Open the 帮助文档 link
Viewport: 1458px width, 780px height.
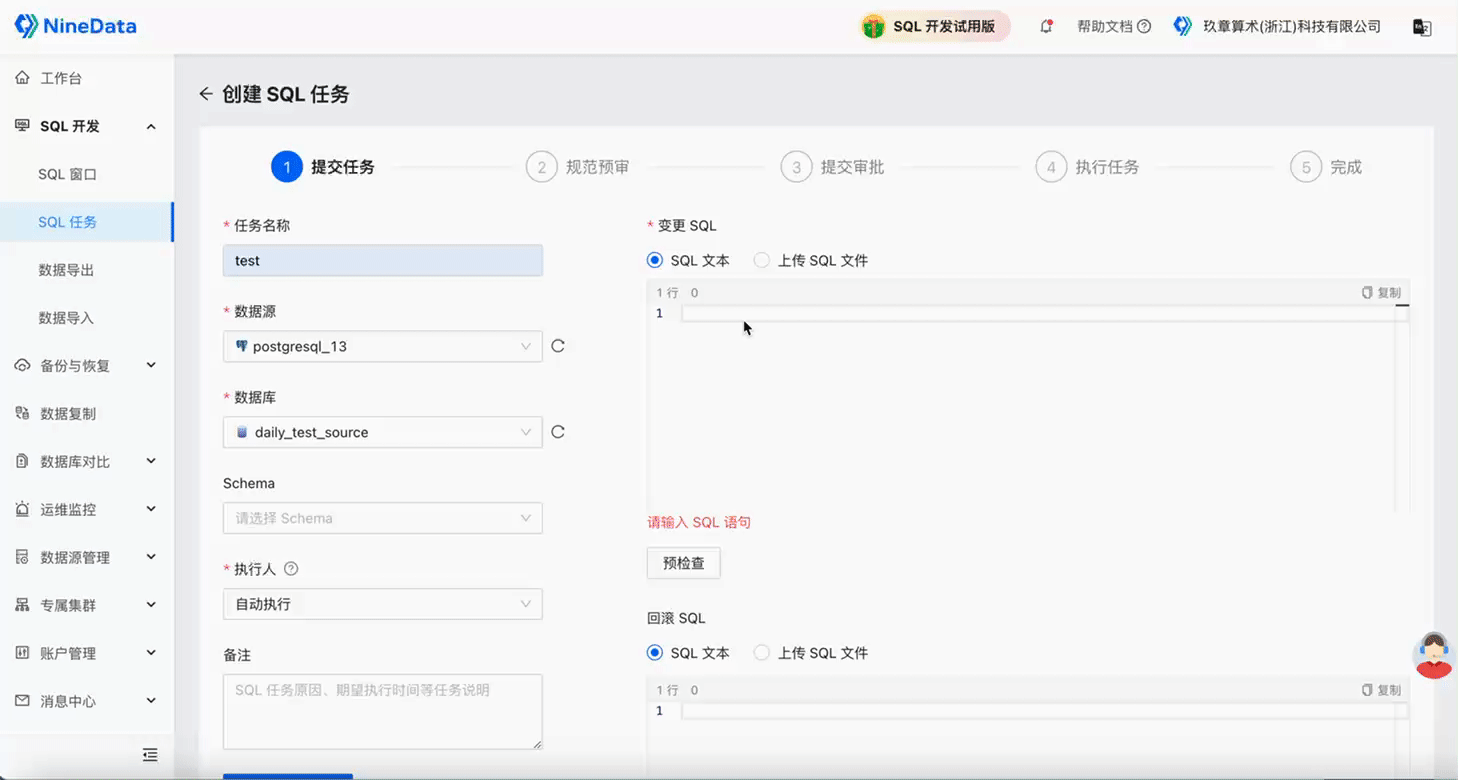(x=1105, y=27)
